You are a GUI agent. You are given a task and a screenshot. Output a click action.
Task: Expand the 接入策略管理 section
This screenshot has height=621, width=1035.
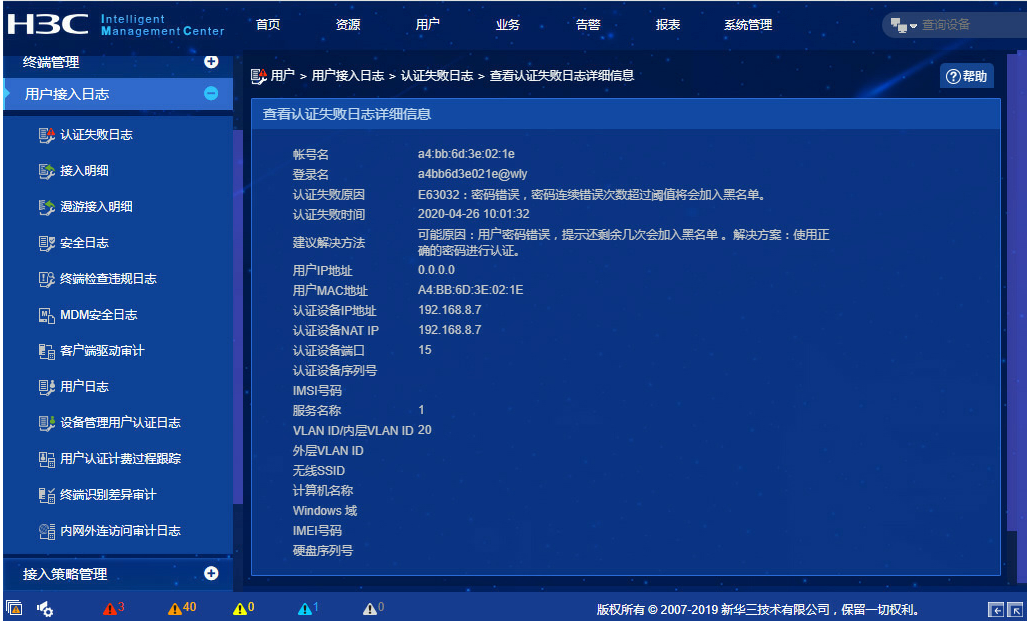pos(211,573)
